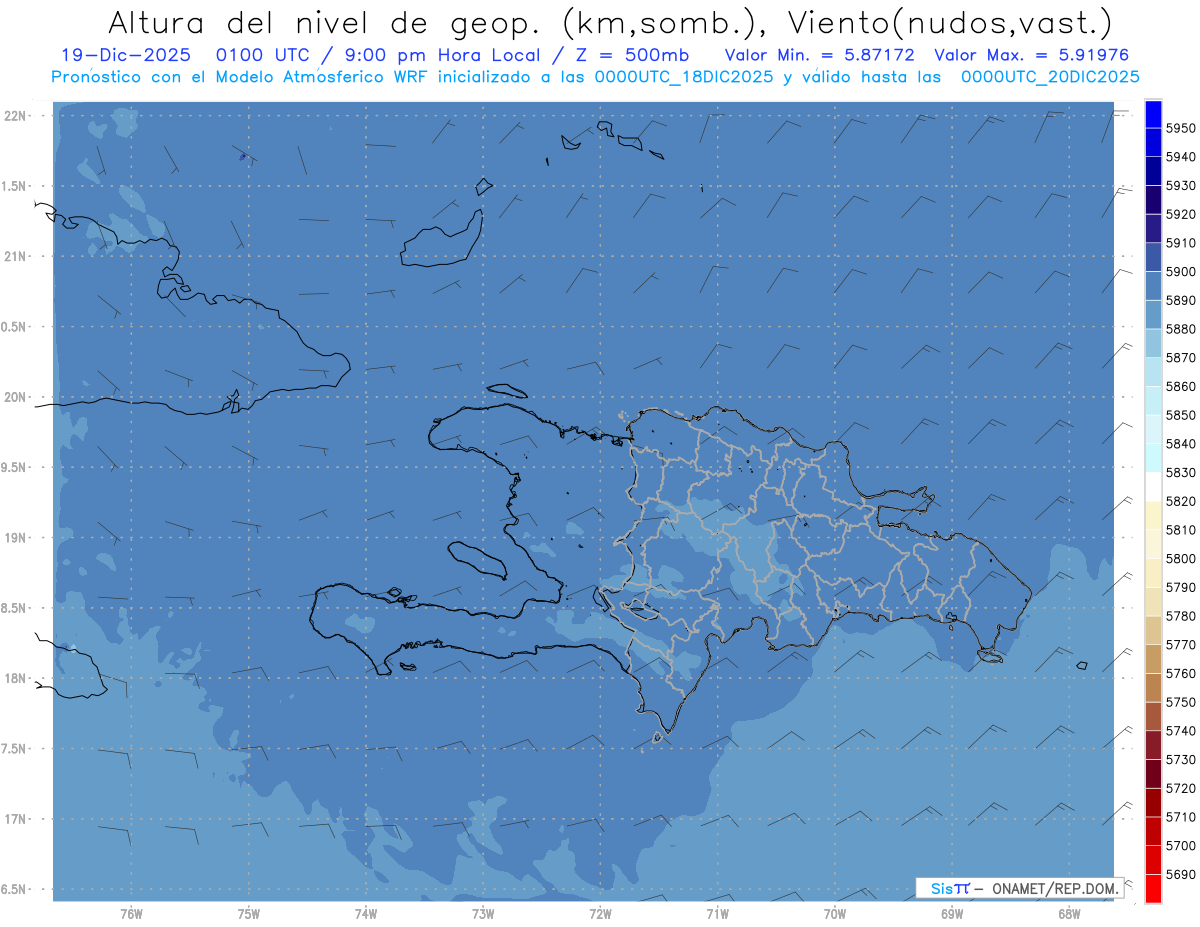This screenshot has height=927, width=1200.
Task: Click the '70W' longitude axis label
Action: click(x=834, y=913)
